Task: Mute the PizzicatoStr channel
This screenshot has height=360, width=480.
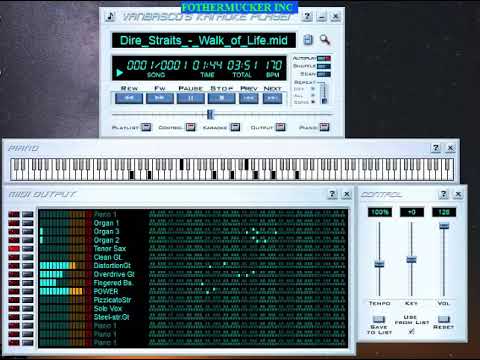Action: pos(14,300)
